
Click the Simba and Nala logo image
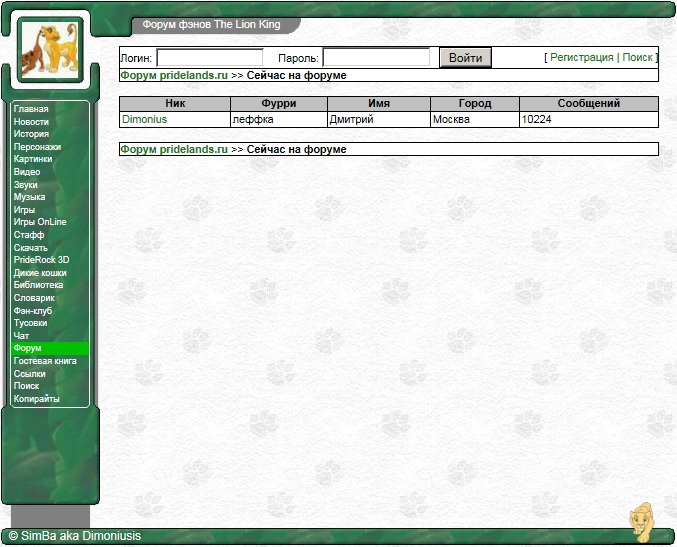click(x=49, y=48)
